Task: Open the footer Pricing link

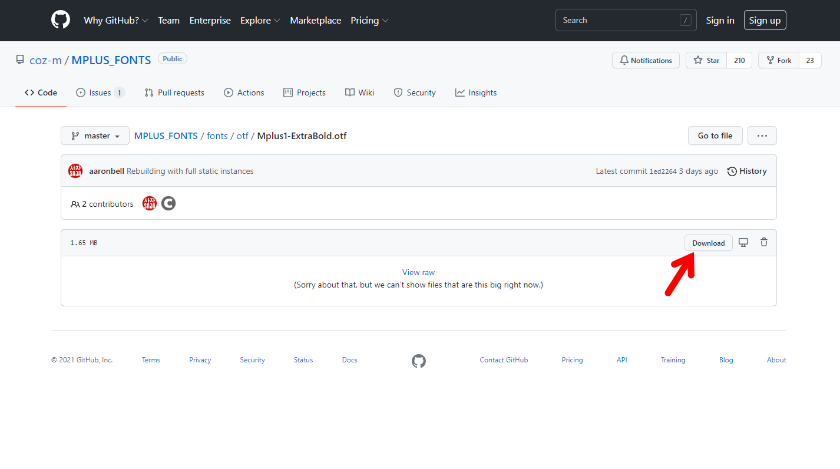Action: tap(572, 360)
